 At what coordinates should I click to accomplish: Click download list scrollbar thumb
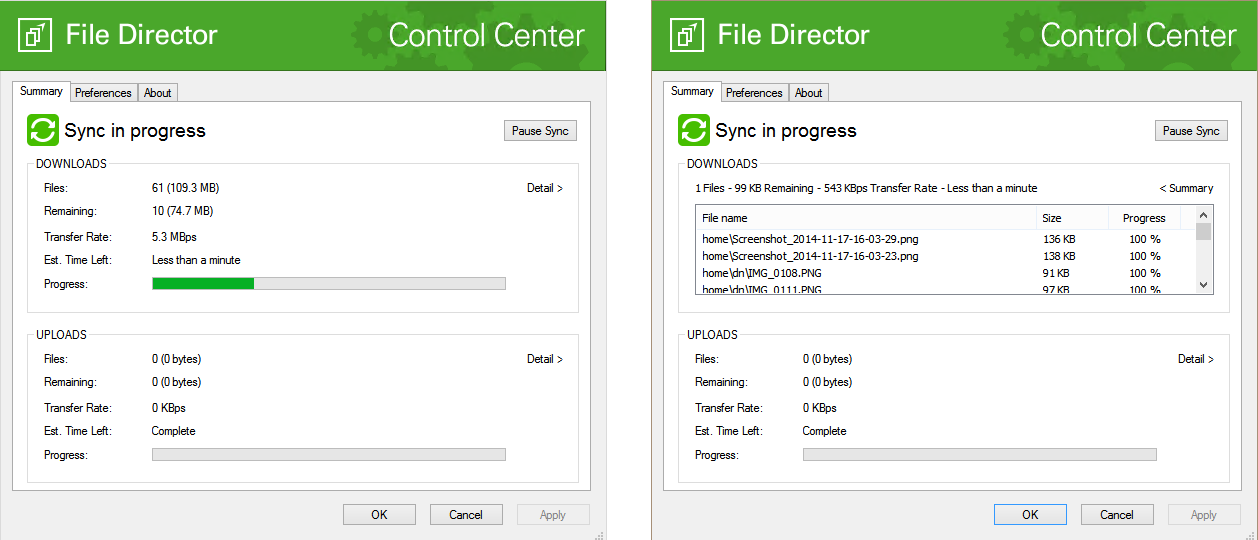pos(1204,232)
